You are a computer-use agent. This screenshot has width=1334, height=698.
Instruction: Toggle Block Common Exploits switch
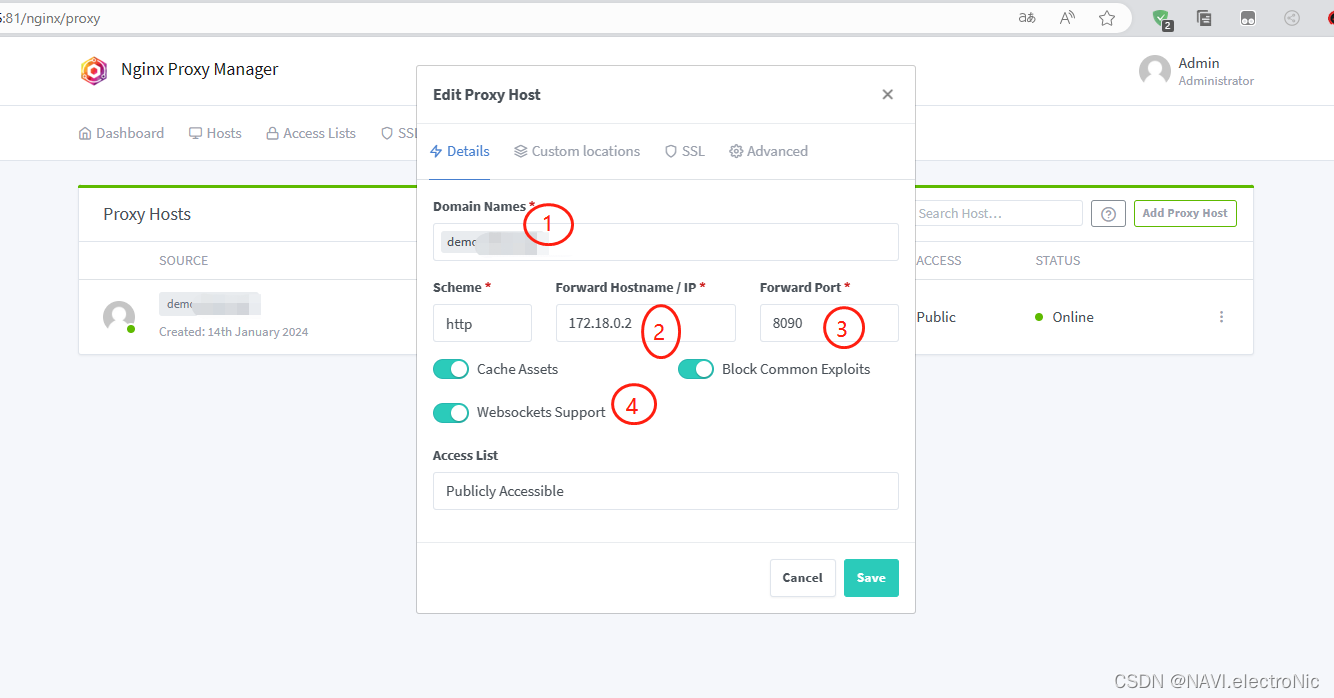pyautogui.click(x=696, y=369)
